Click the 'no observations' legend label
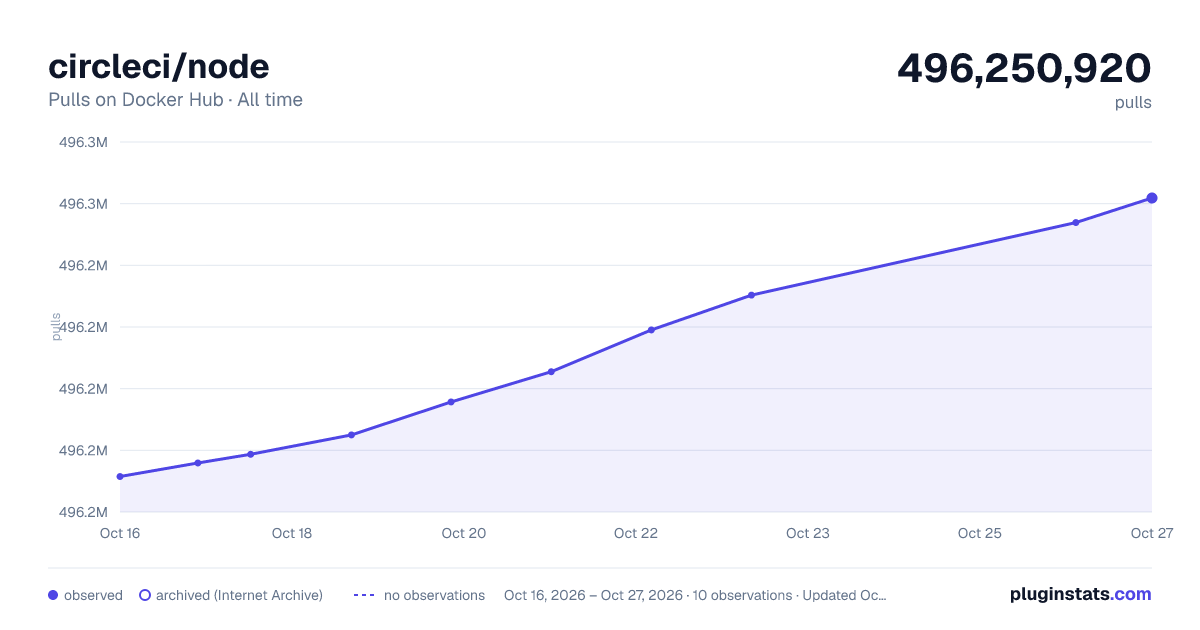This screenshot has width=1200, height=630. pos(434,595)
